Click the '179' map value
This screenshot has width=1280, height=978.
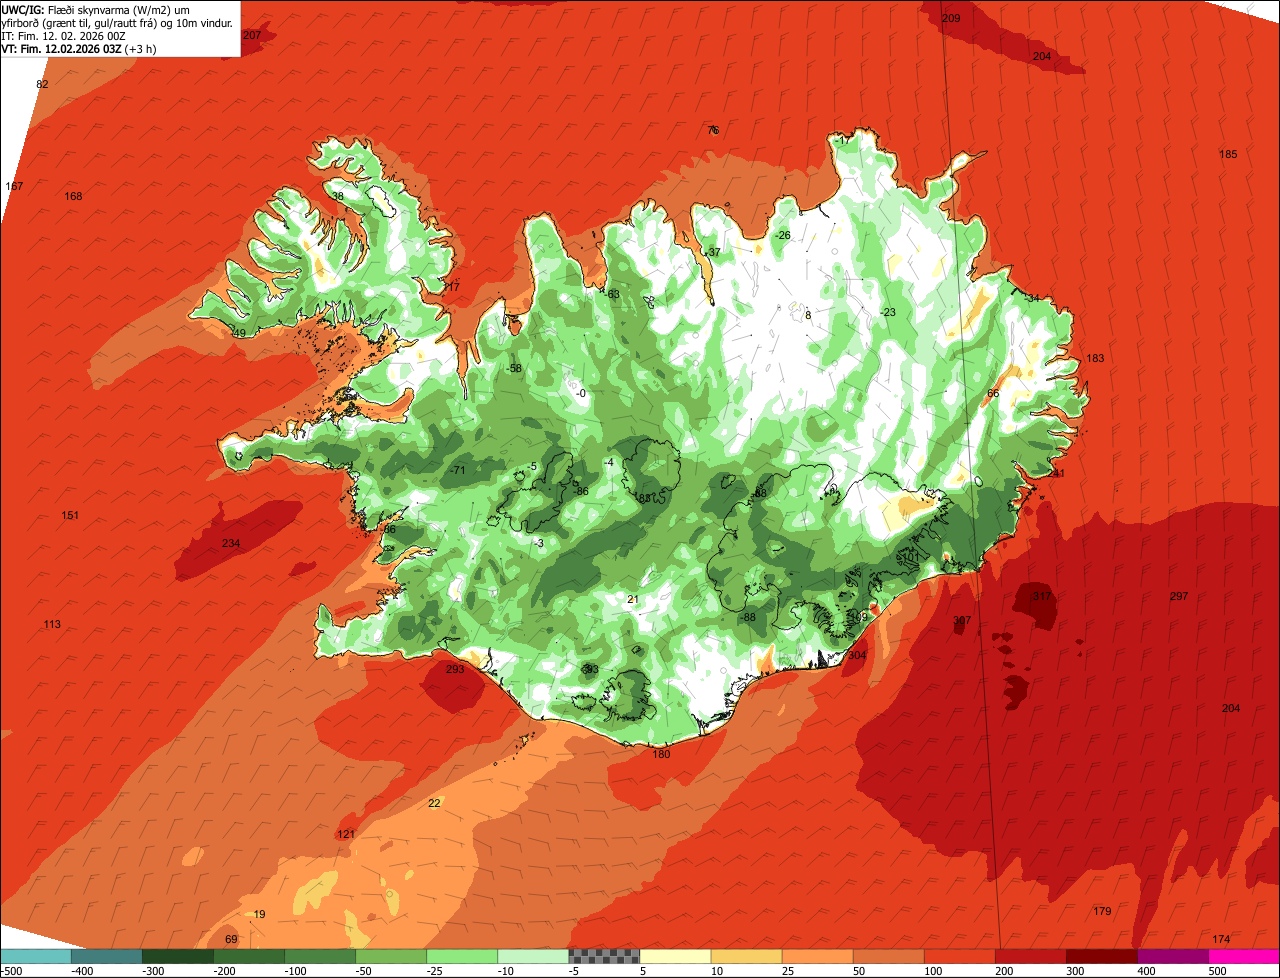pos(1102,911)
